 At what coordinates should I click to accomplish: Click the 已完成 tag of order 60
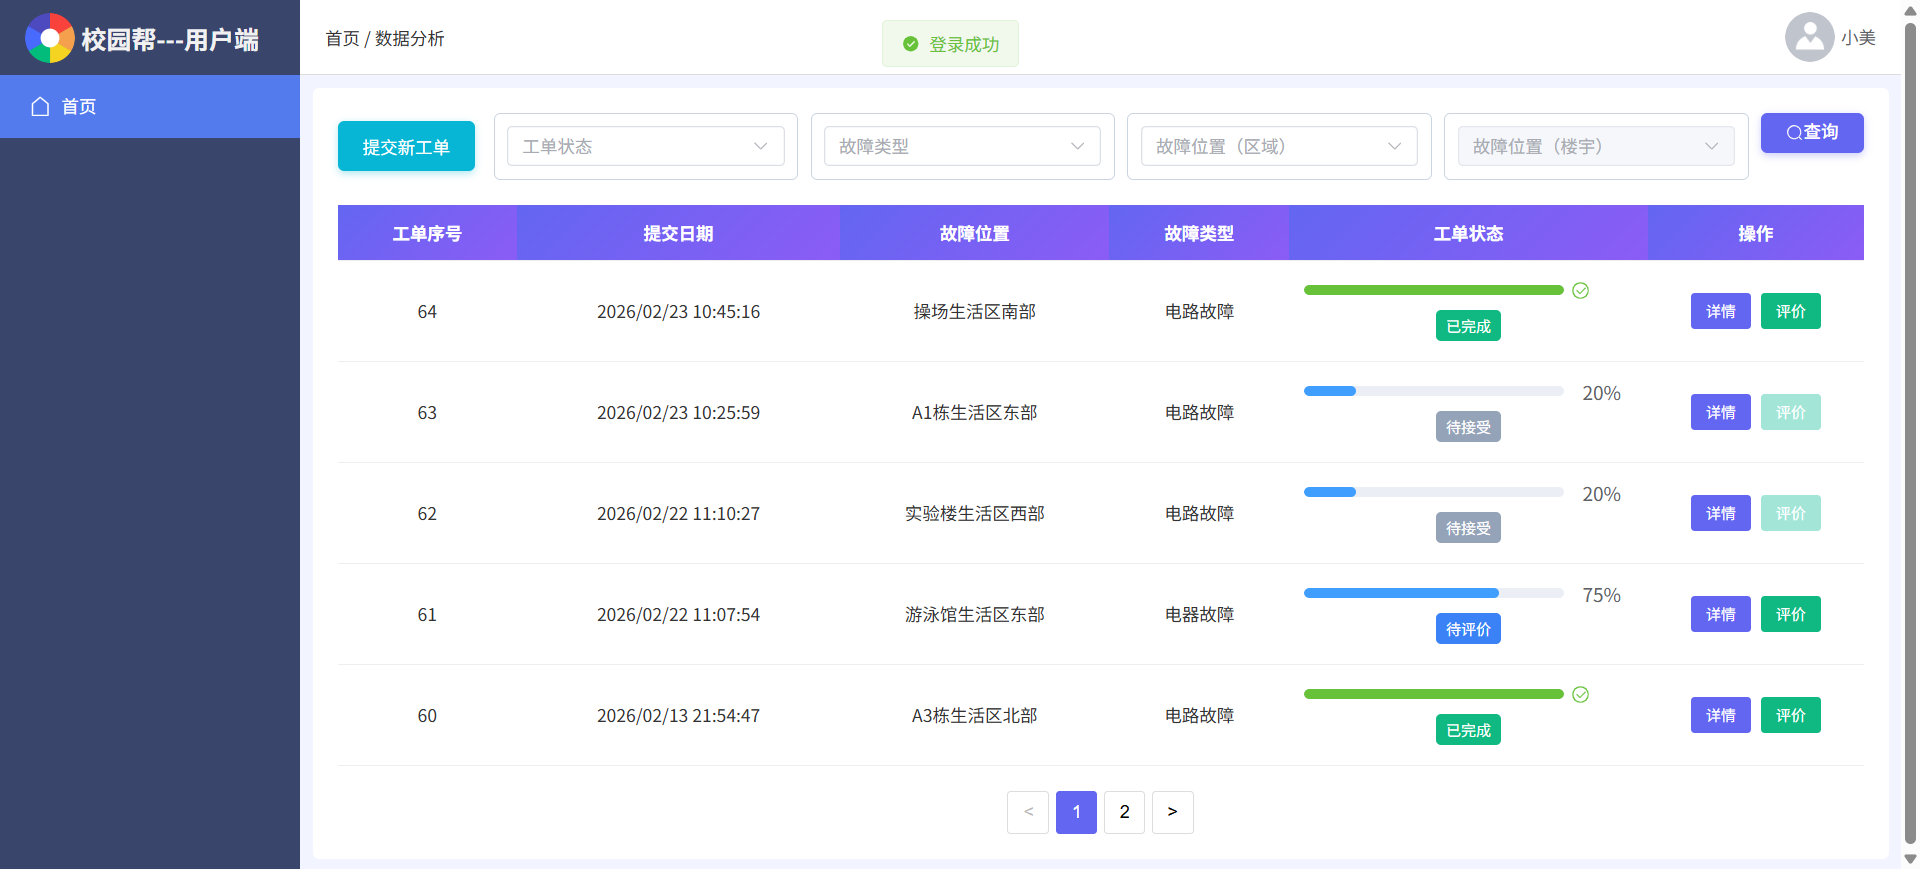coord(1468,730)
